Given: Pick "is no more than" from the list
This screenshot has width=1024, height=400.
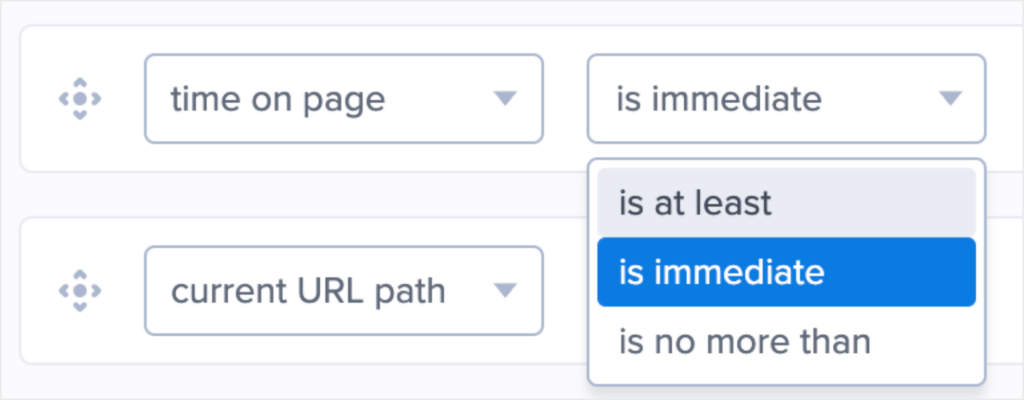Looking at the screenshot, I should pos(744,341).
